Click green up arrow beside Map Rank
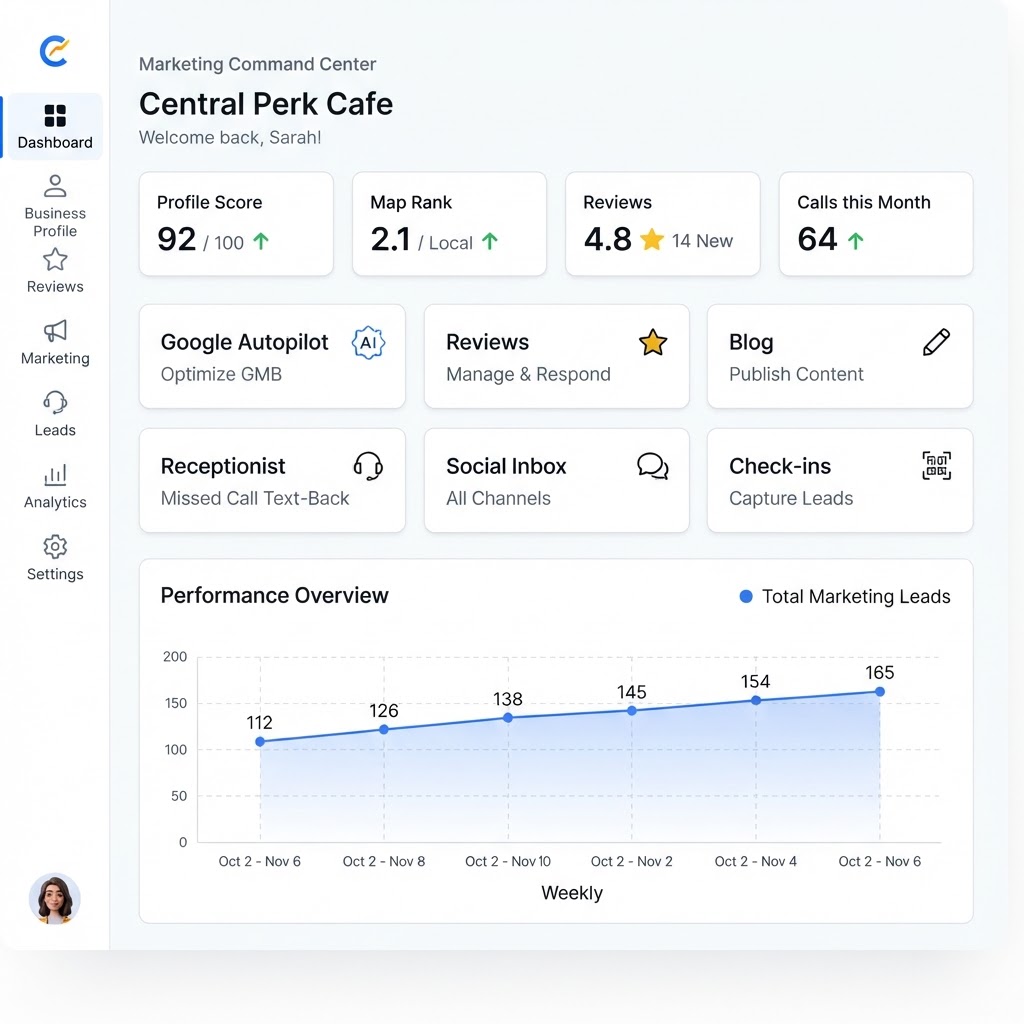1024x1024 pixels. coord(490,242)
